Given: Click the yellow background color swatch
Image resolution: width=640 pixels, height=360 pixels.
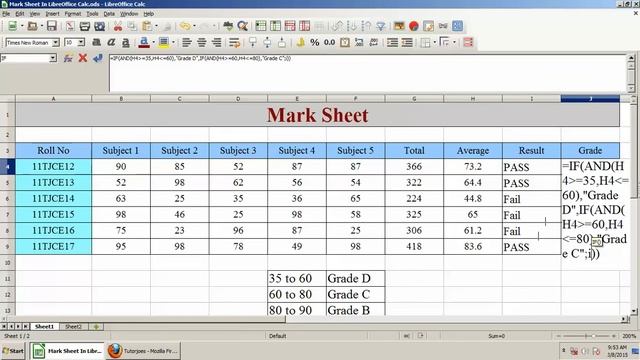Looking at the screenshot, I should 164,42.
